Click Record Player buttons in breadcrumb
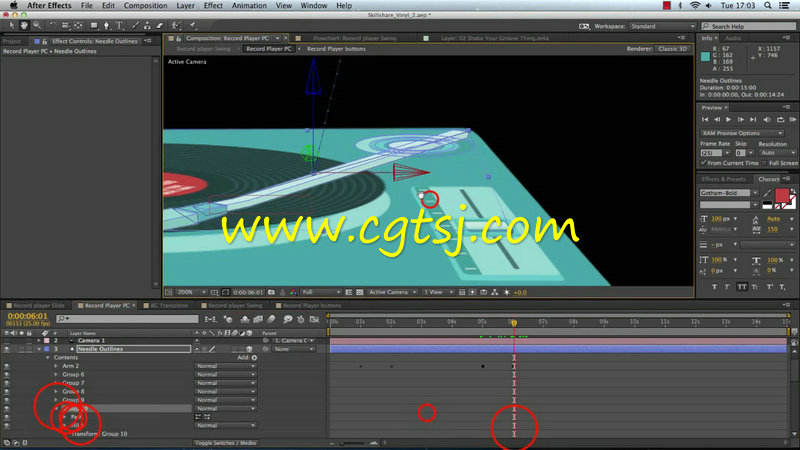Viewport: 800px width, 450px height. pos(336,49)
